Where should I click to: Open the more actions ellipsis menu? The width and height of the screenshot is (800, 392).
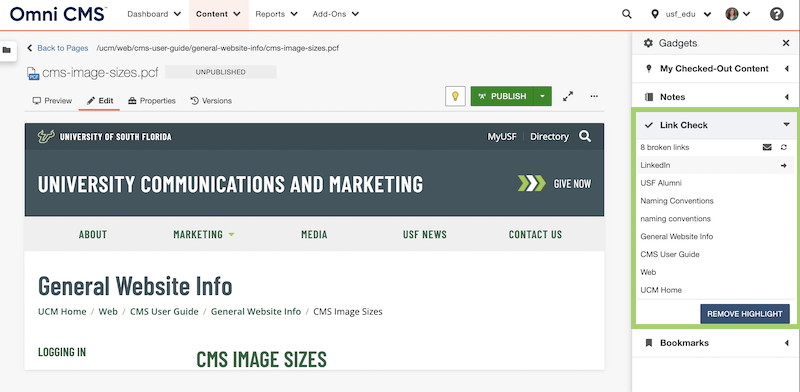[594, 96]
